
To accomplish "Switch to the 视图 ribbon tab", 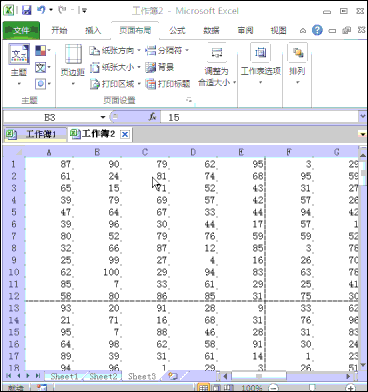I will pyautogui.click(x=278, y=31).
